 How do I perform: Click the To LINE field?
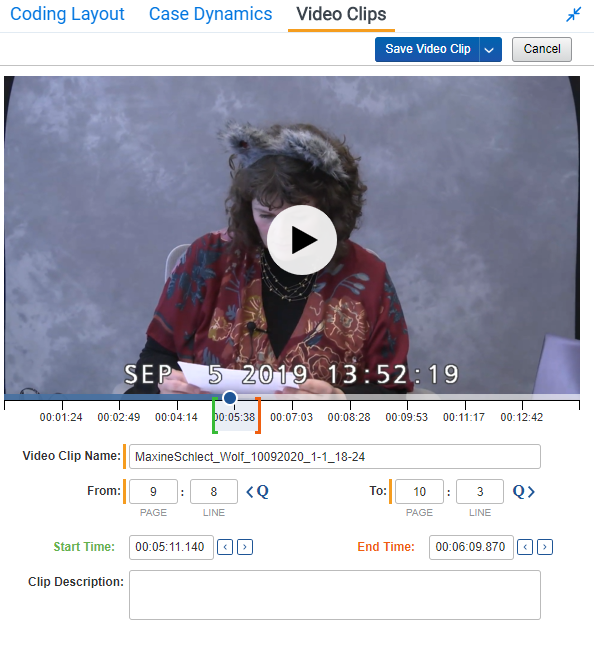pos(480,492)
